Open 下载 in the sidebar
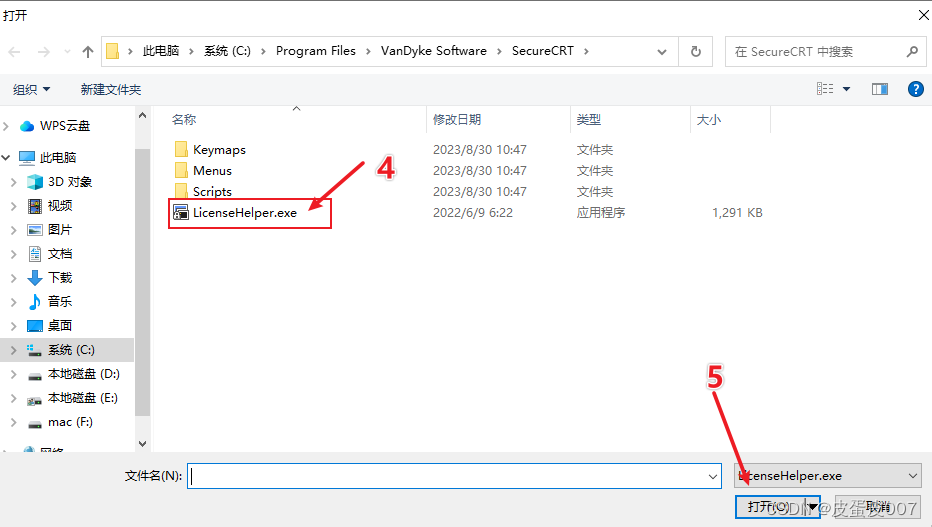The width and height of the screenshot is (932, 527). (59, 277)
